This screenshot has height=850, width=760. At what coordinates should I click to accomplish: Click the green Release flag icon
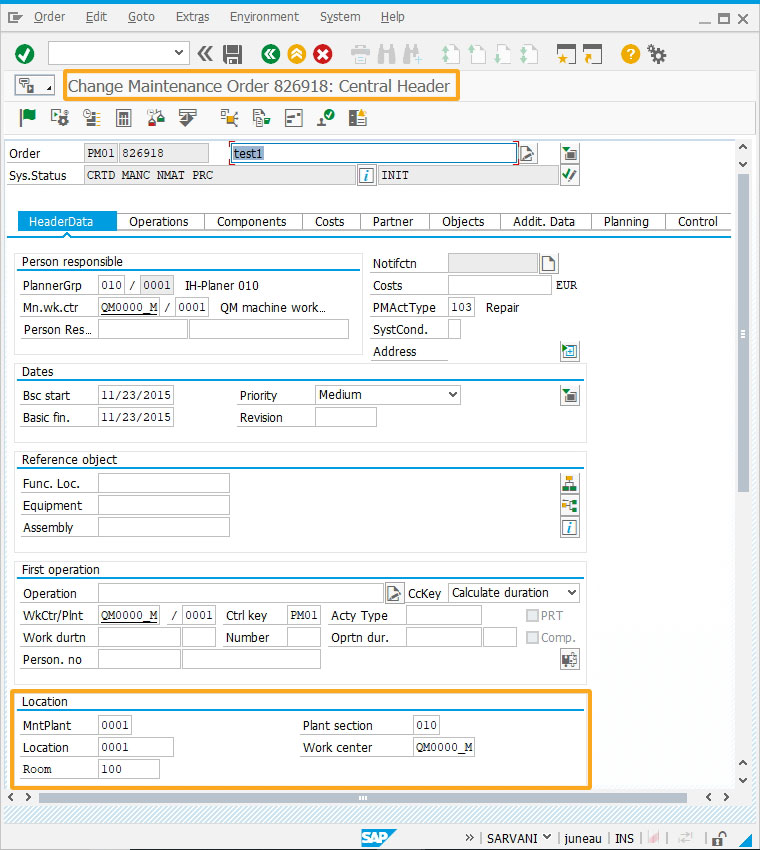click(x=27, y=117)
